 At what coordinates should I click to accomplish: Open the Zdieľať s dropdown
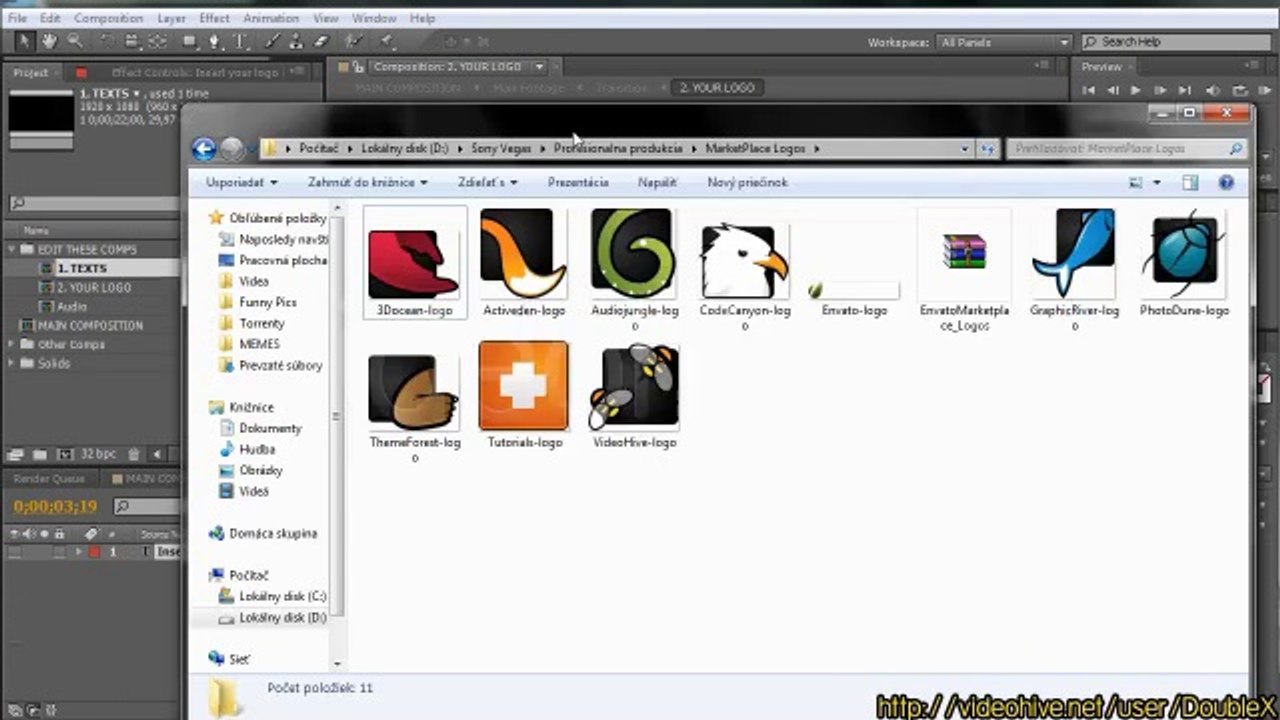488,182
